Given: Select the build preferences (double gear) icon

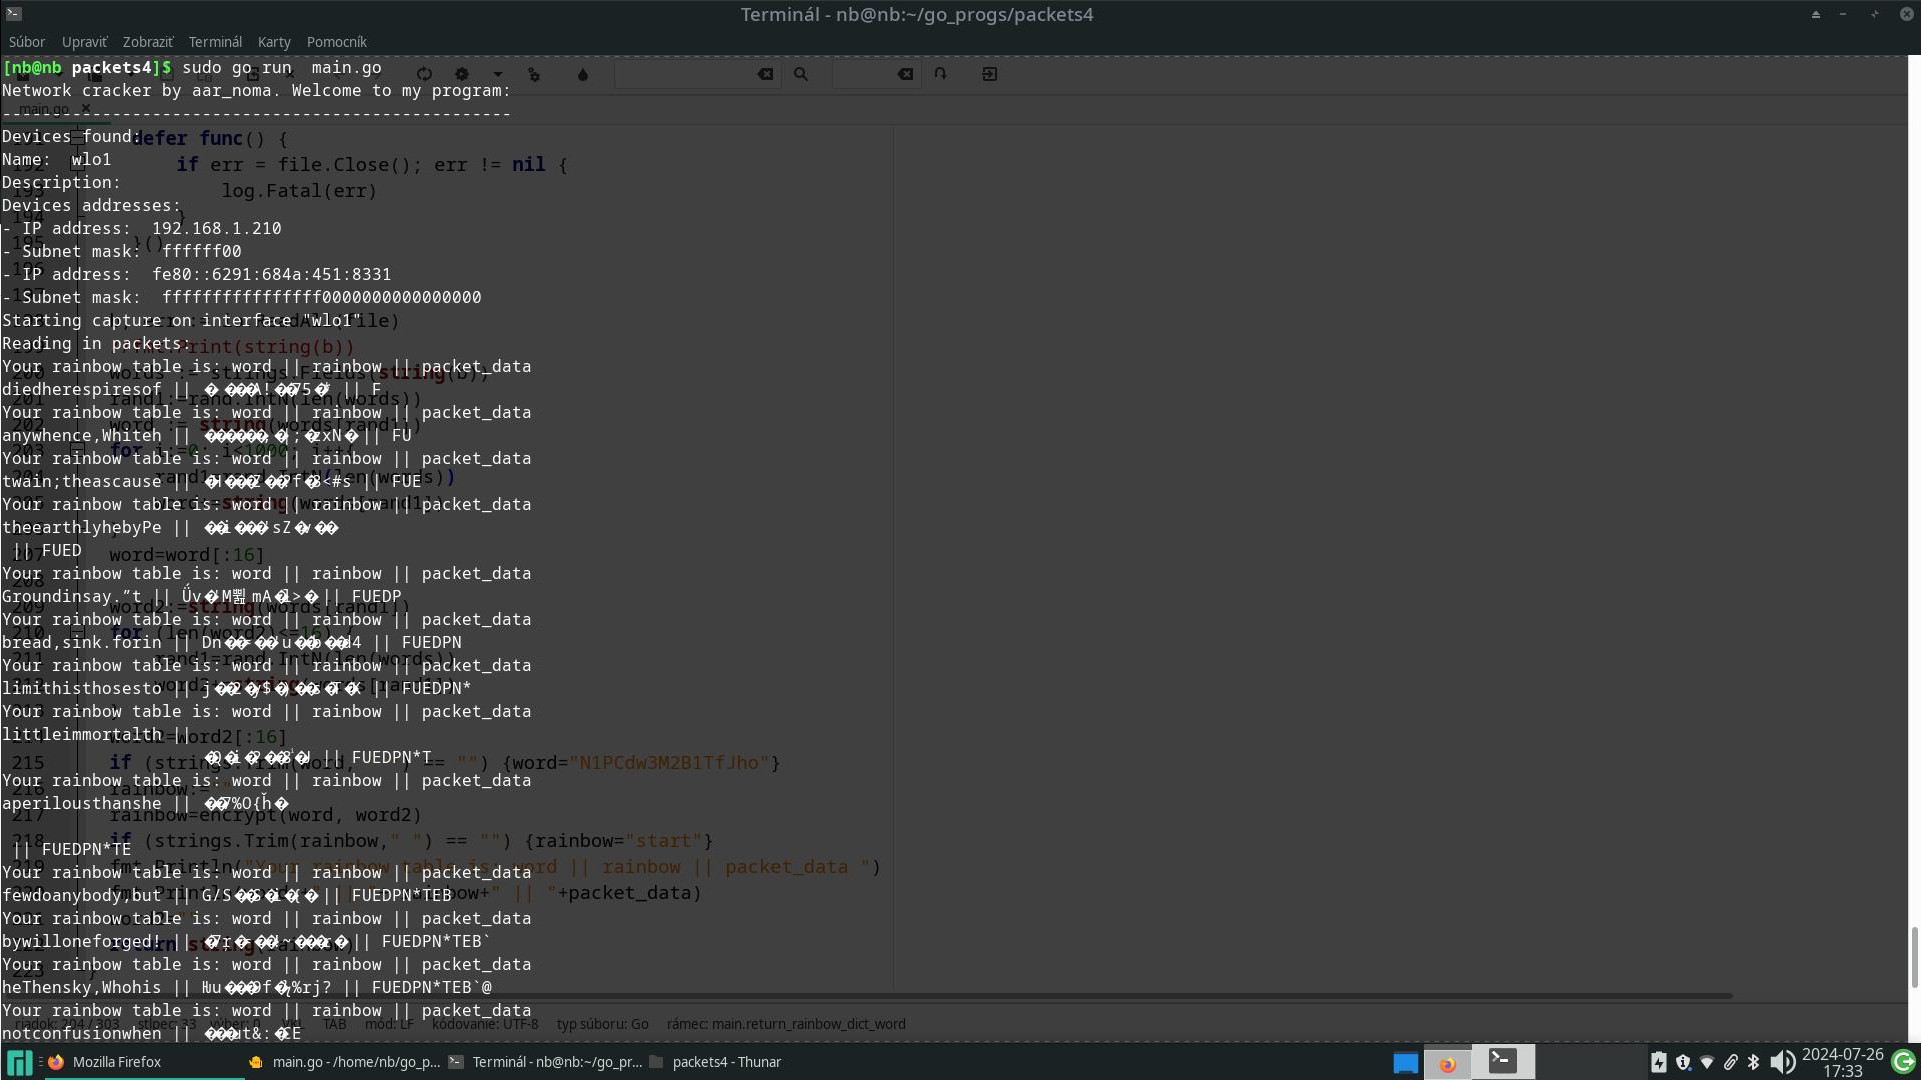Looking at the screenshot, I should 533,74.
